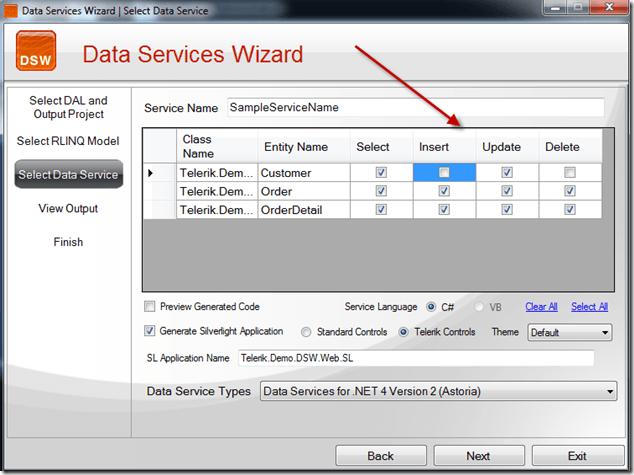Viewport: 634px width, 475px height.
Task: Check Delete checkbox for Customer row
Action: coord(570,173)
